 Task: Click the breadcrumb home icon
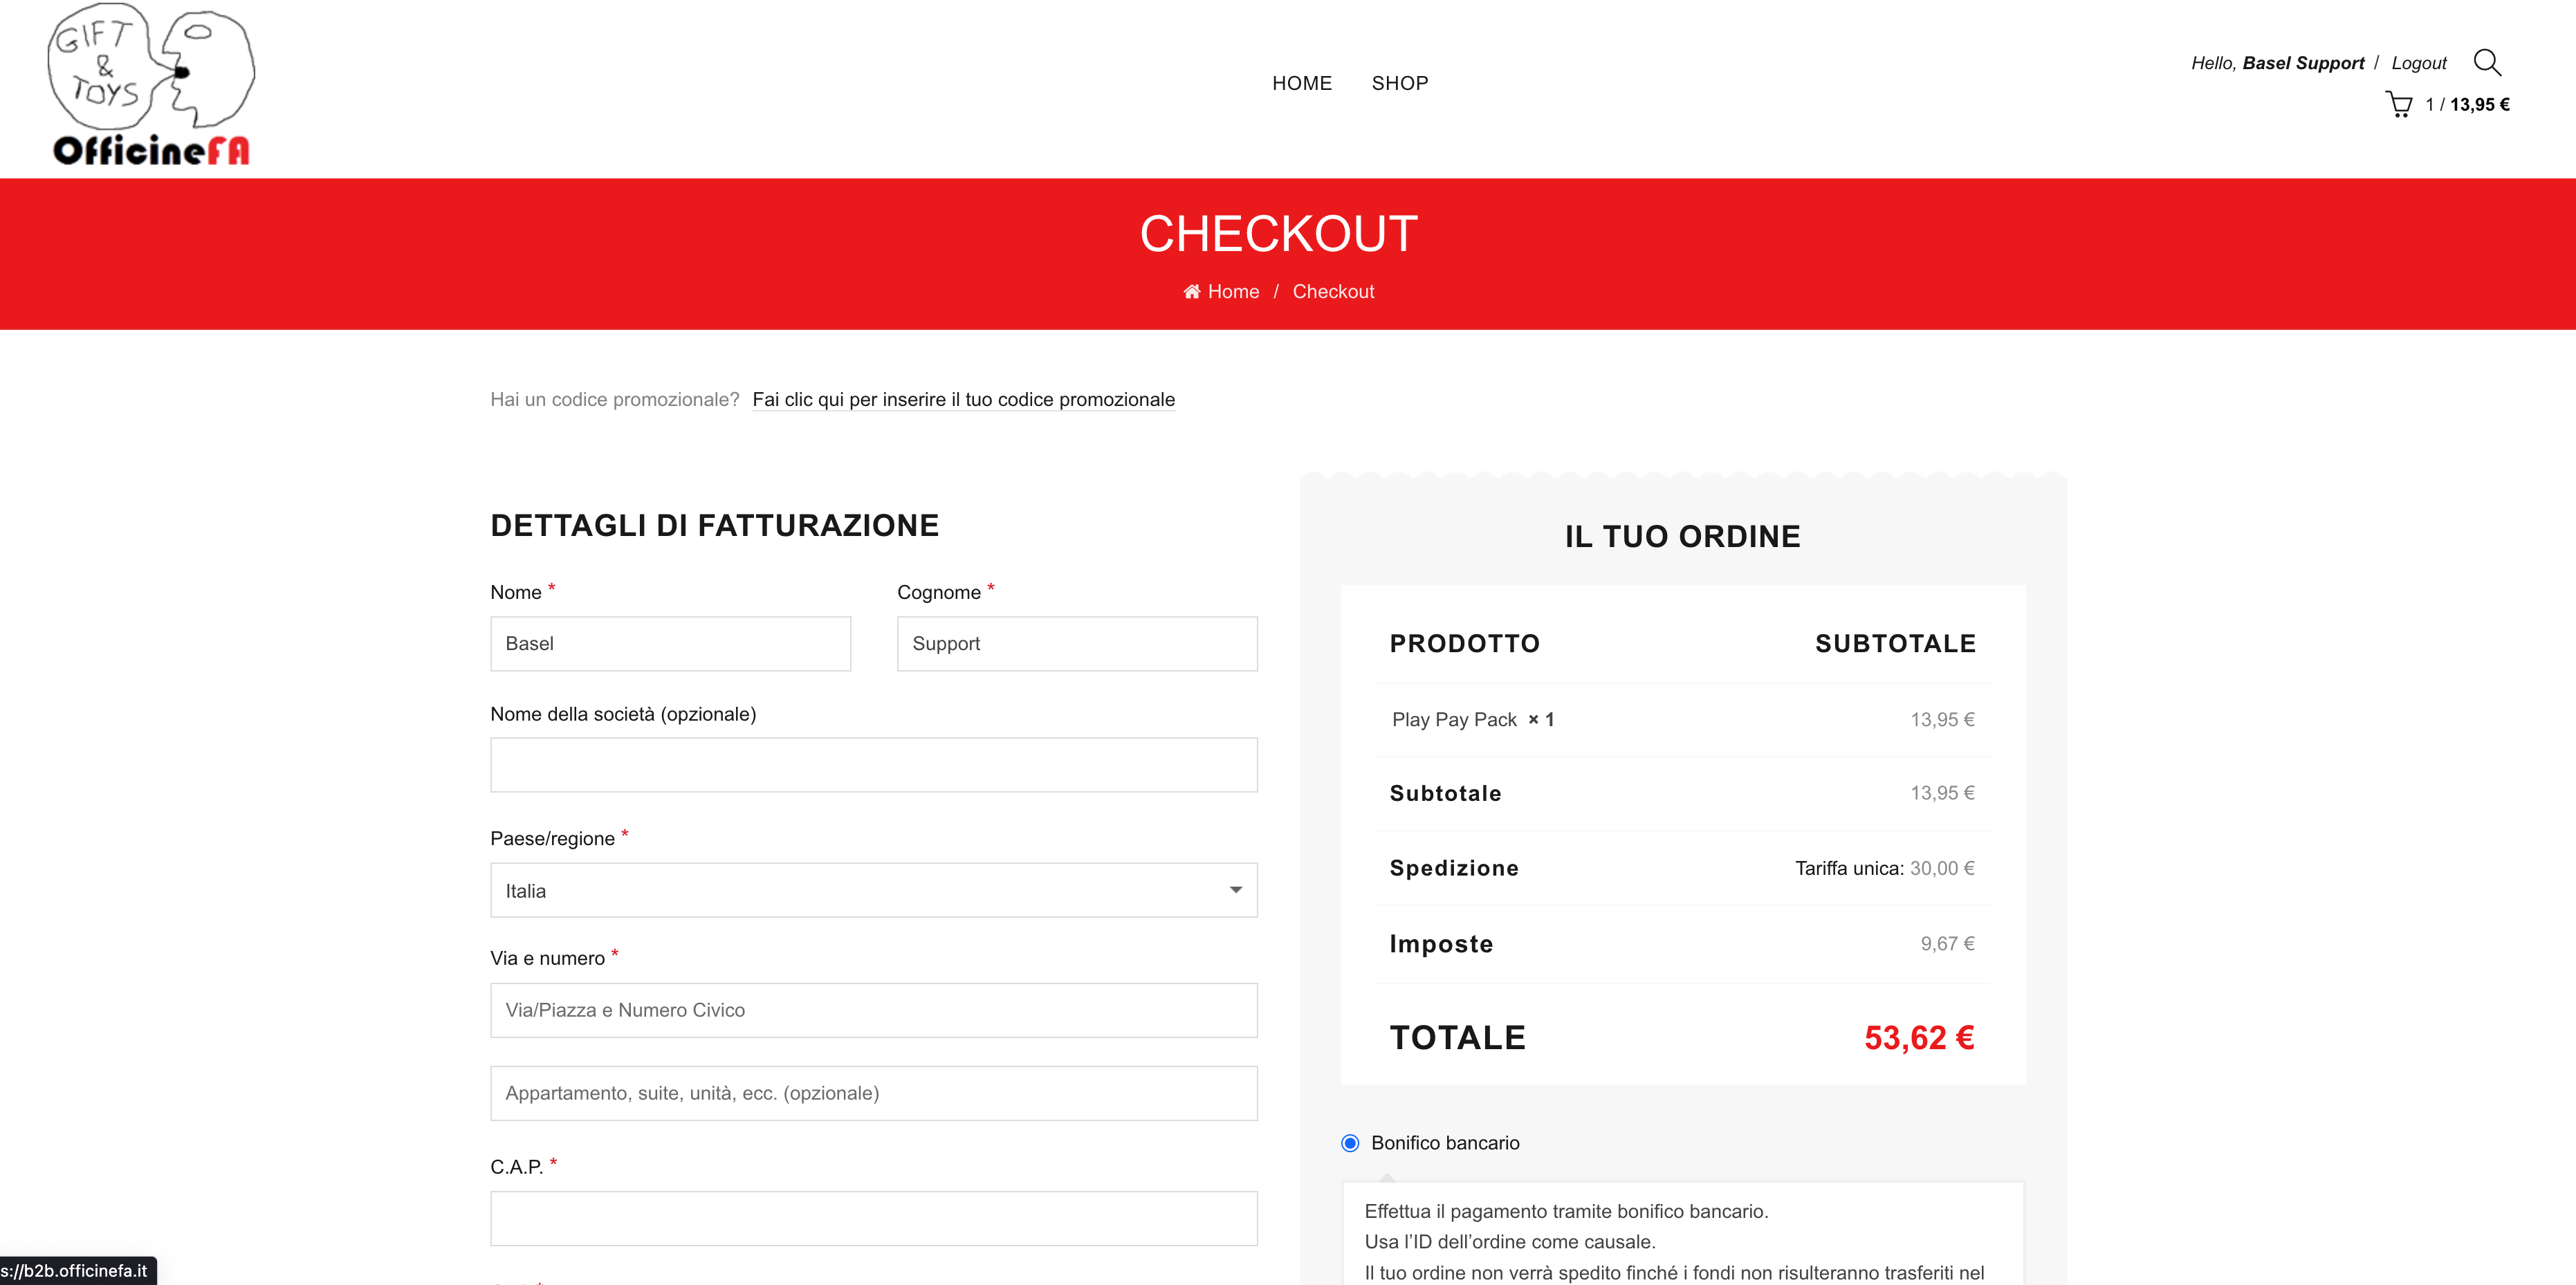pos(1191,292)
